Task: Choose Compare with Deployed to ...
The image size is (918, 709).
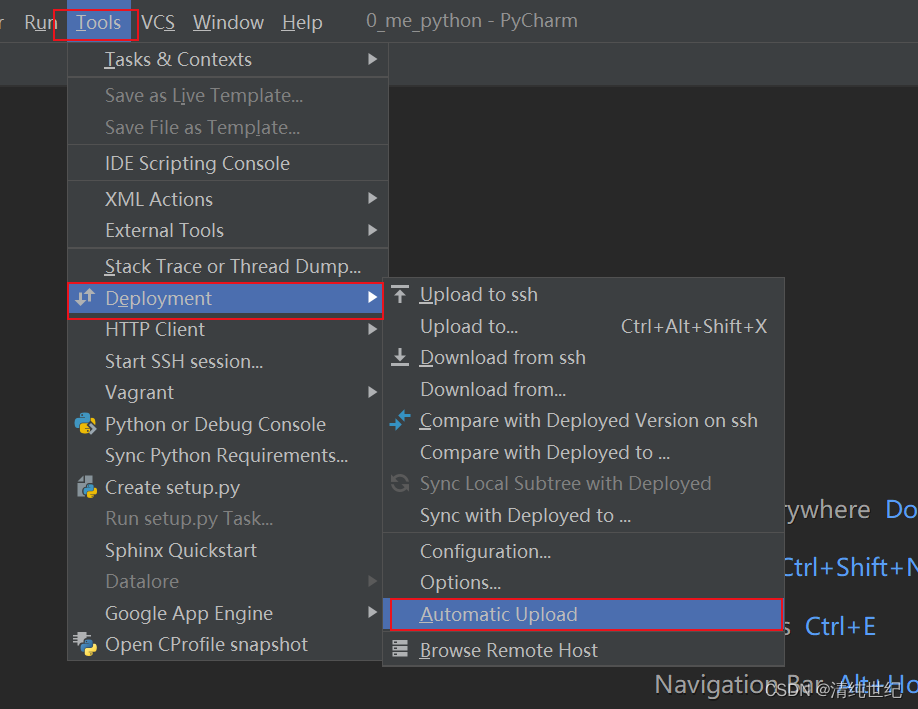Action: 583,452
